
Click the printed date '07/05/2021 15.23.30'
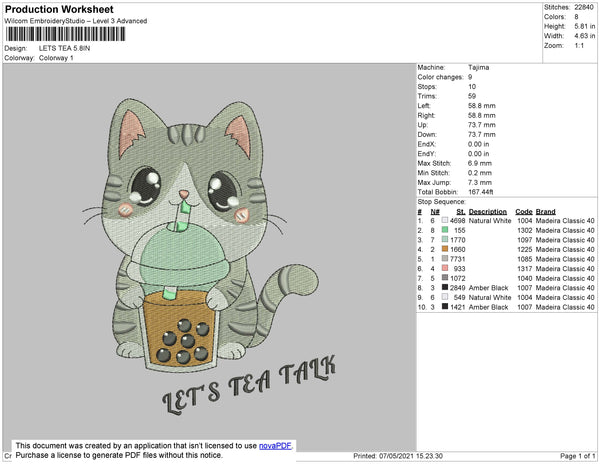(411, 456)
